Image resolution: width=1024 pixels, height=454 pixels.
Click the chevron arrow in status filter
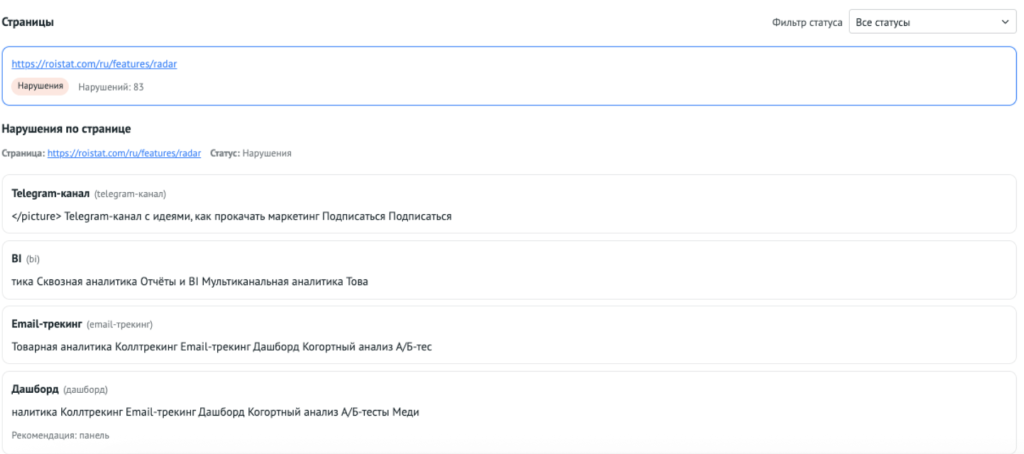(x=1005, y=22)
